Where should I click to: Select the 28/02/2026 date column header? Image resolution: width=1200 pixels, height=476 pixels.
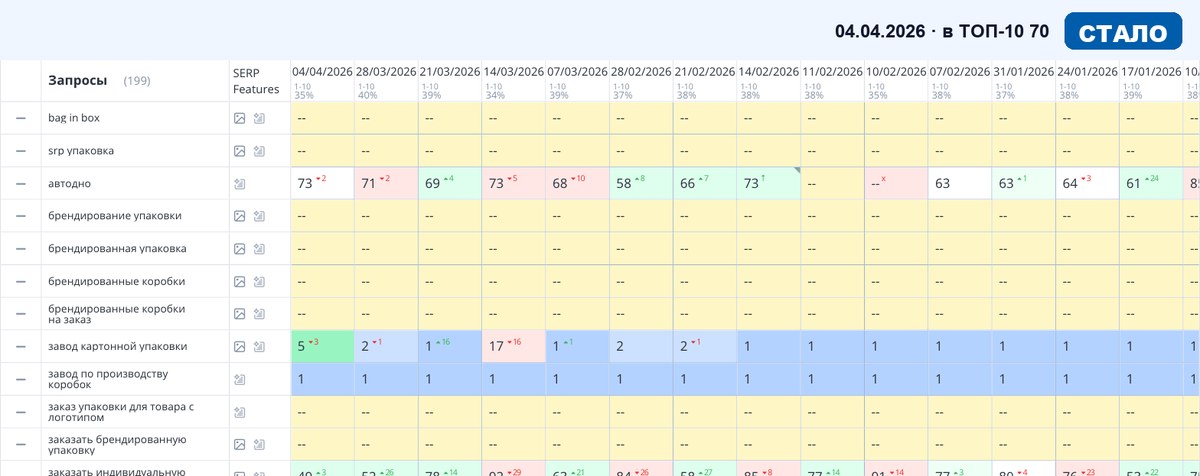(x=642, y=72)
